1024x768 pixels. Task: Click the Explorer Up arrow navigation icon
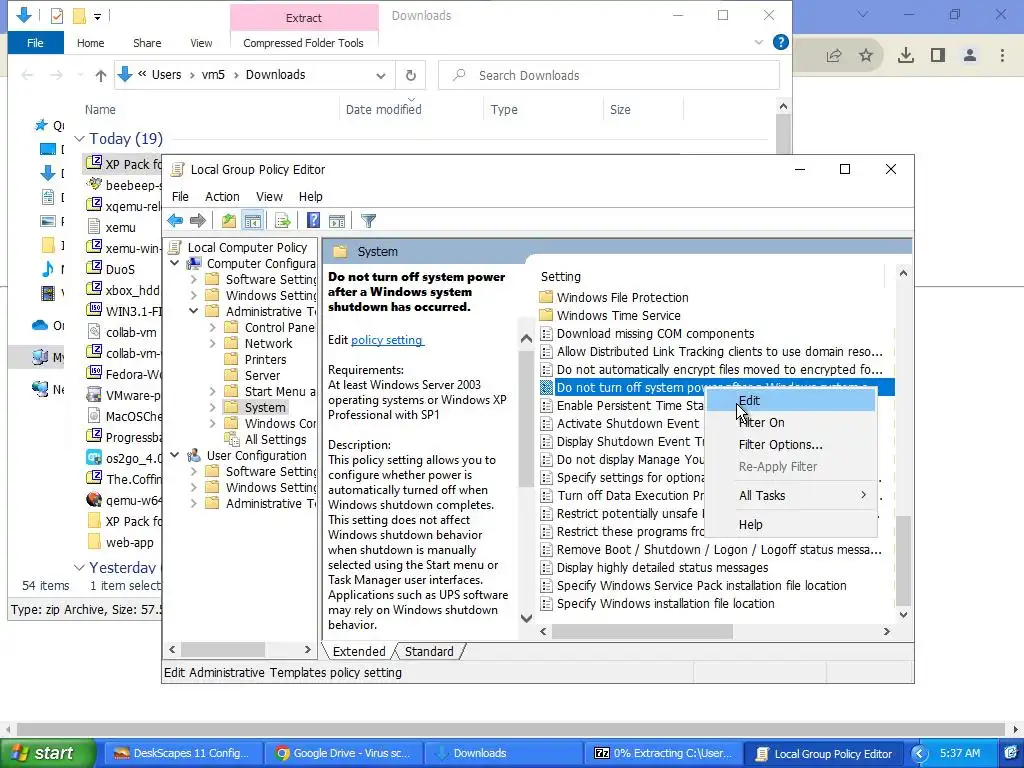(x=101, y=75)
